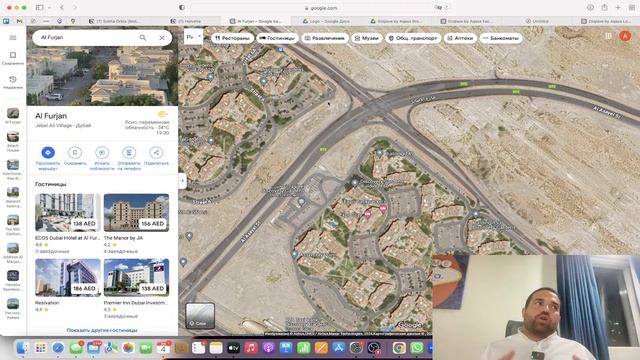Image resolution: width=640 pixels, height=360 pixels.
Task: Go forward in Safari
Action: (75, 8)
